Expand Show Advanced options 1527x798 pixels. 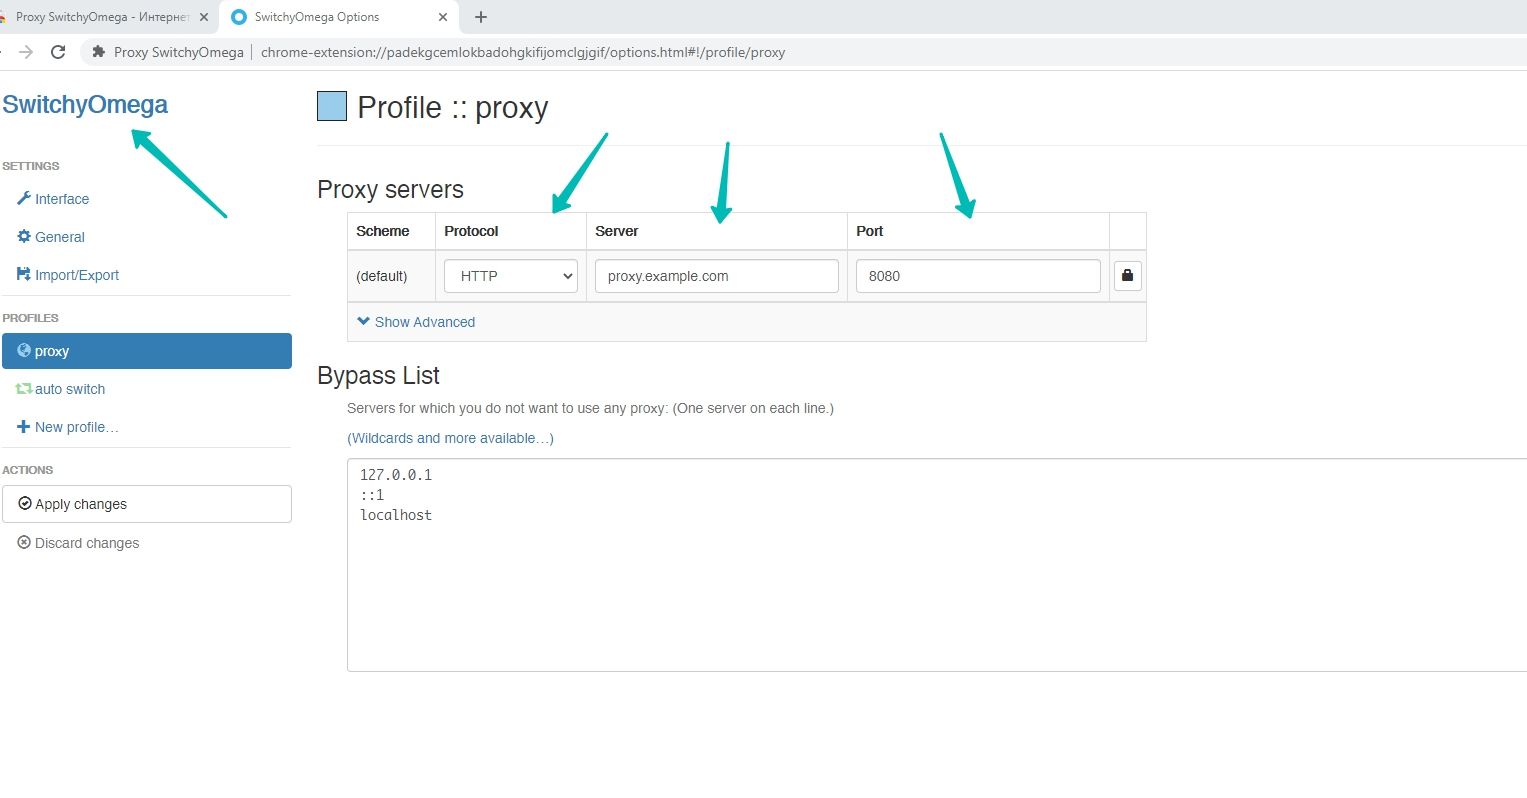416,322
